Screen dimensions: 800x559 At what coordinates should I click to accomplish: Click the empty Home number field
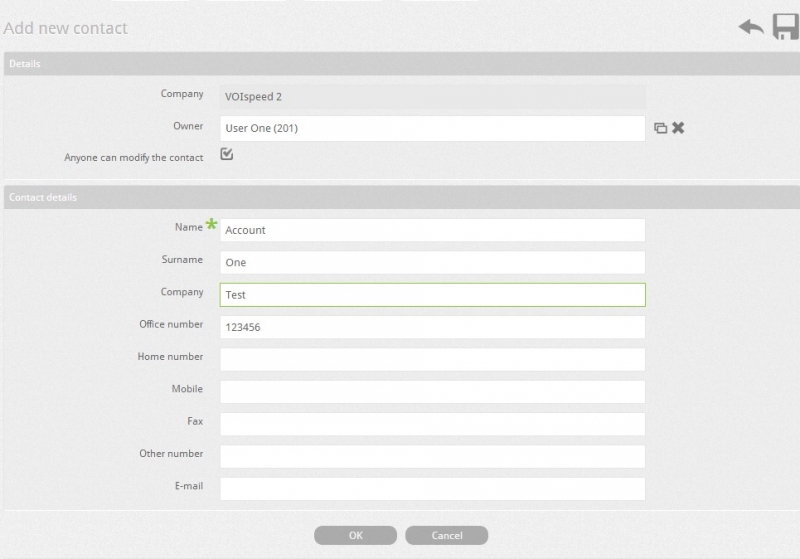[x=433, y=360]
